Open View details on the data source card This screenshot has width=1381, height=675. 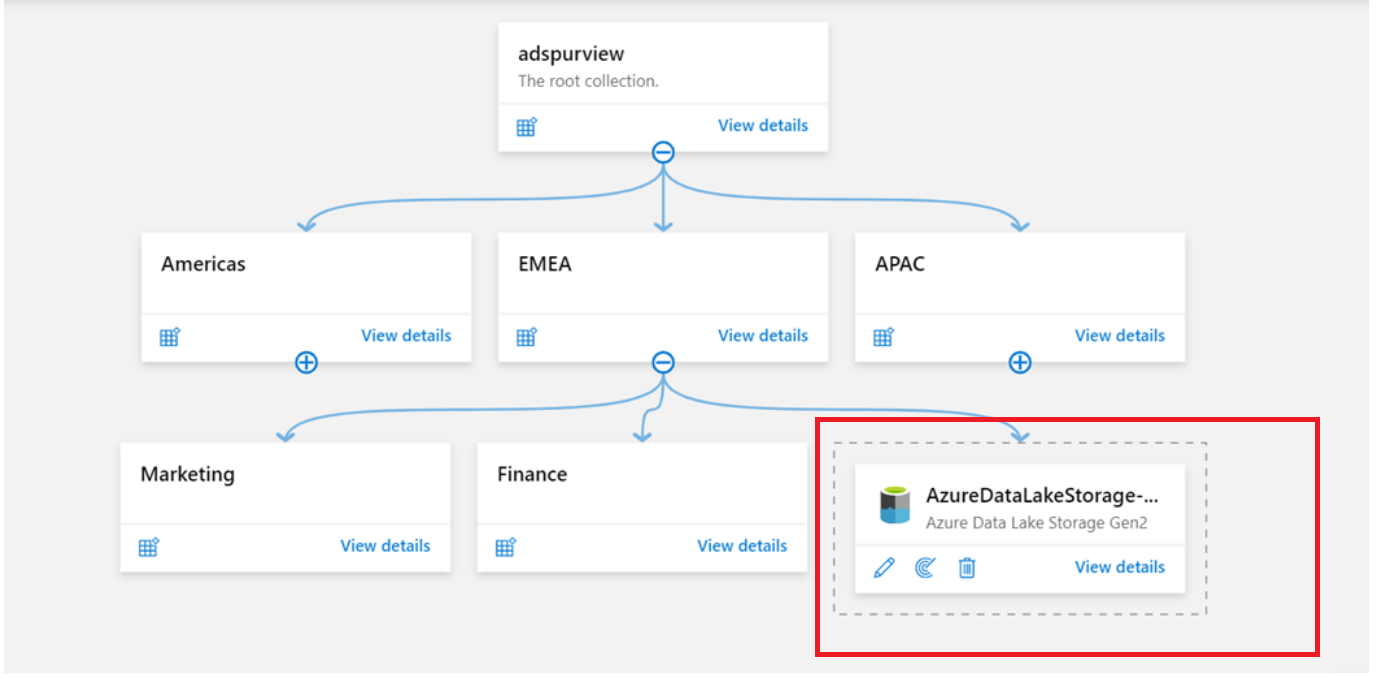[1119, 567]
